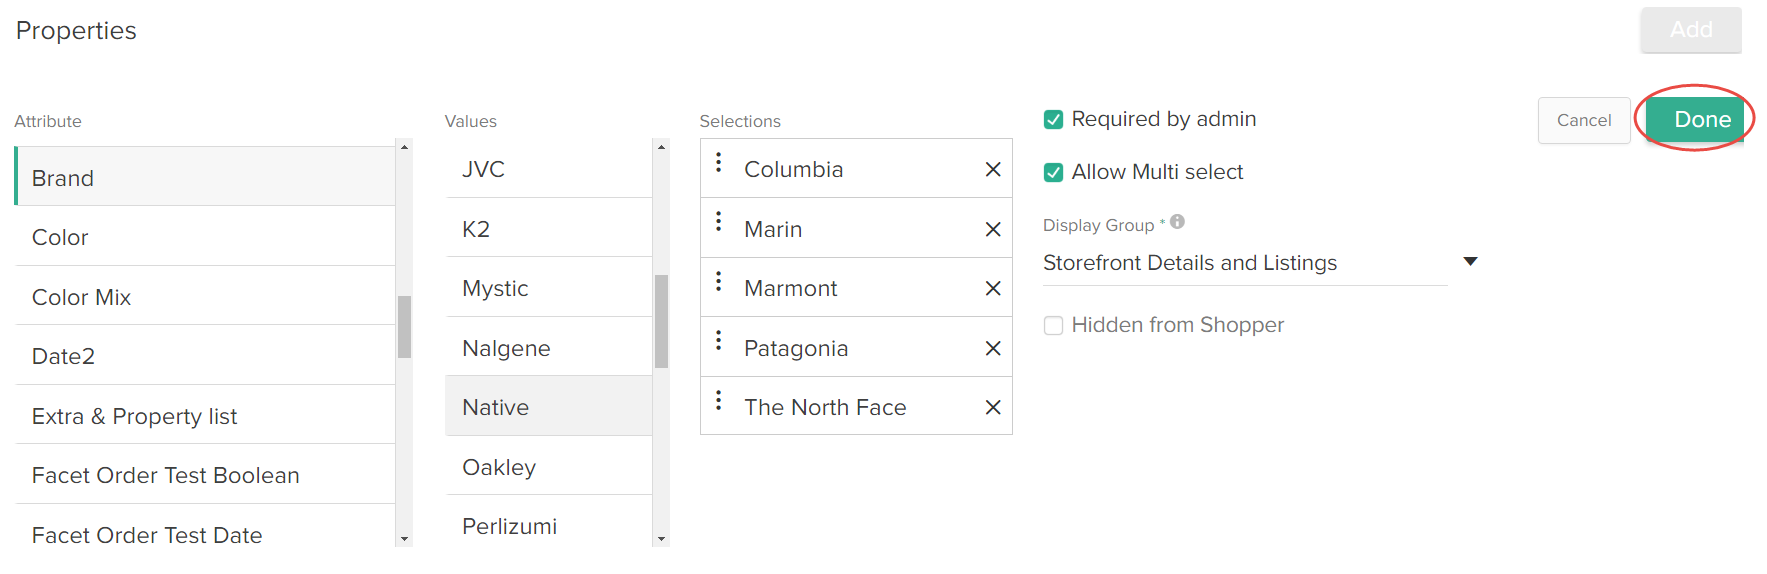This screenshot has height=574, width=1767.
Task: Click the Columbia selection row
Action: click(856, 169)
